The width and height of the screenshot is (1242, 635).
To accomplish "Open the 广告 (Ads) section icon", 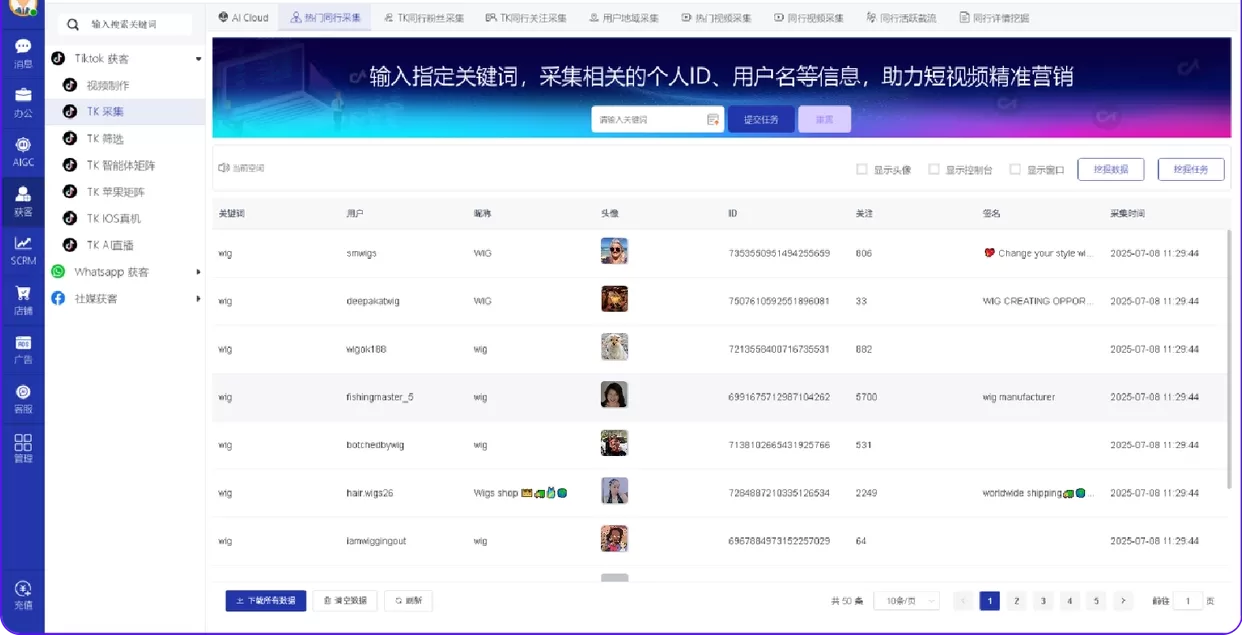I will click(22, 352).
